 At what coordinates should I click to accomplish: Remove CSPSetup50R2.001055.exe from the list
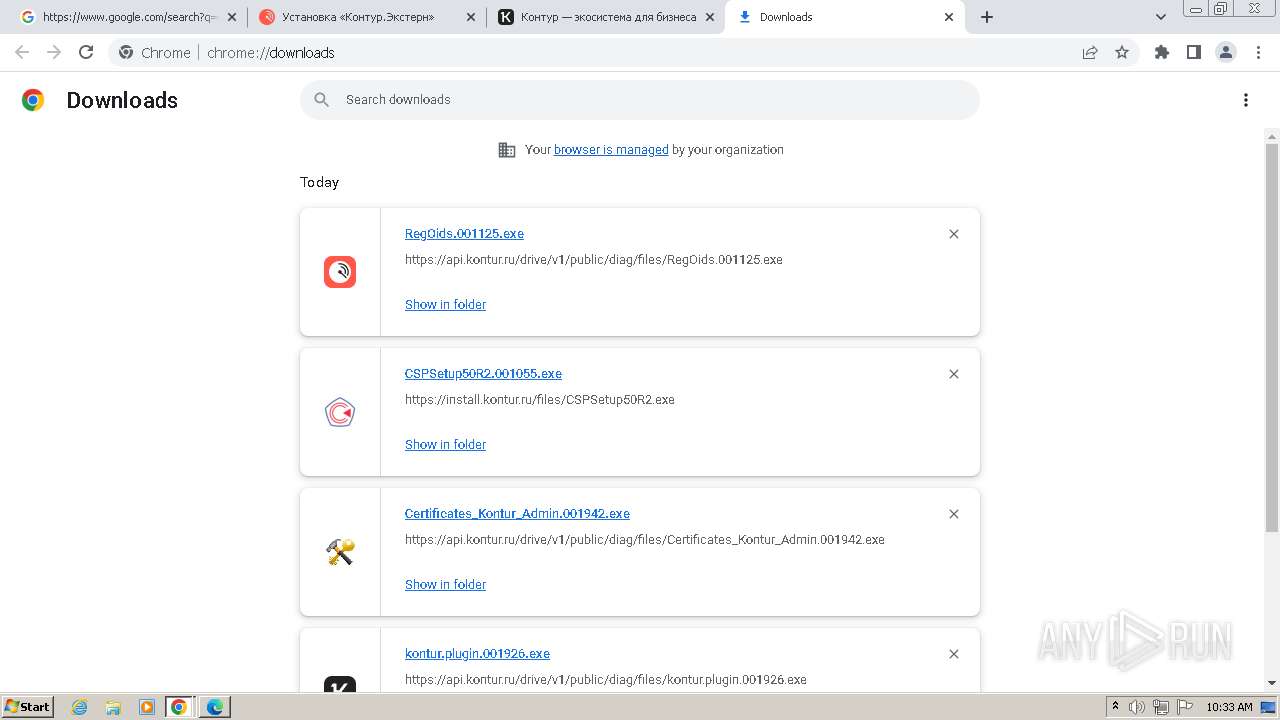point(954,374)
